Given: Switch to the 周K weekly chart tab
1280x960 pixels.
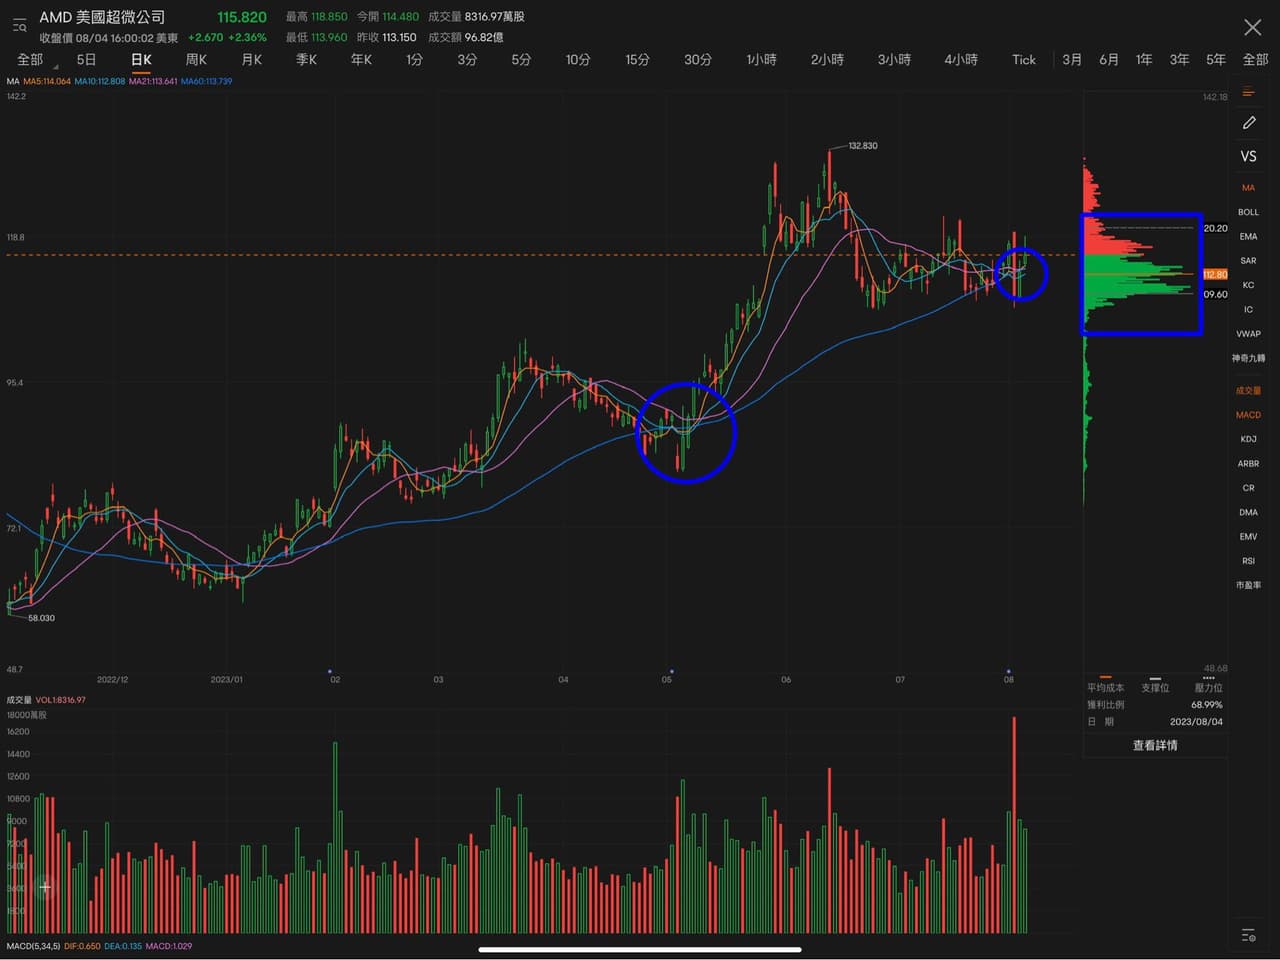Looking at the screenshot, I should pyautogui.click(x=196, y=60).
